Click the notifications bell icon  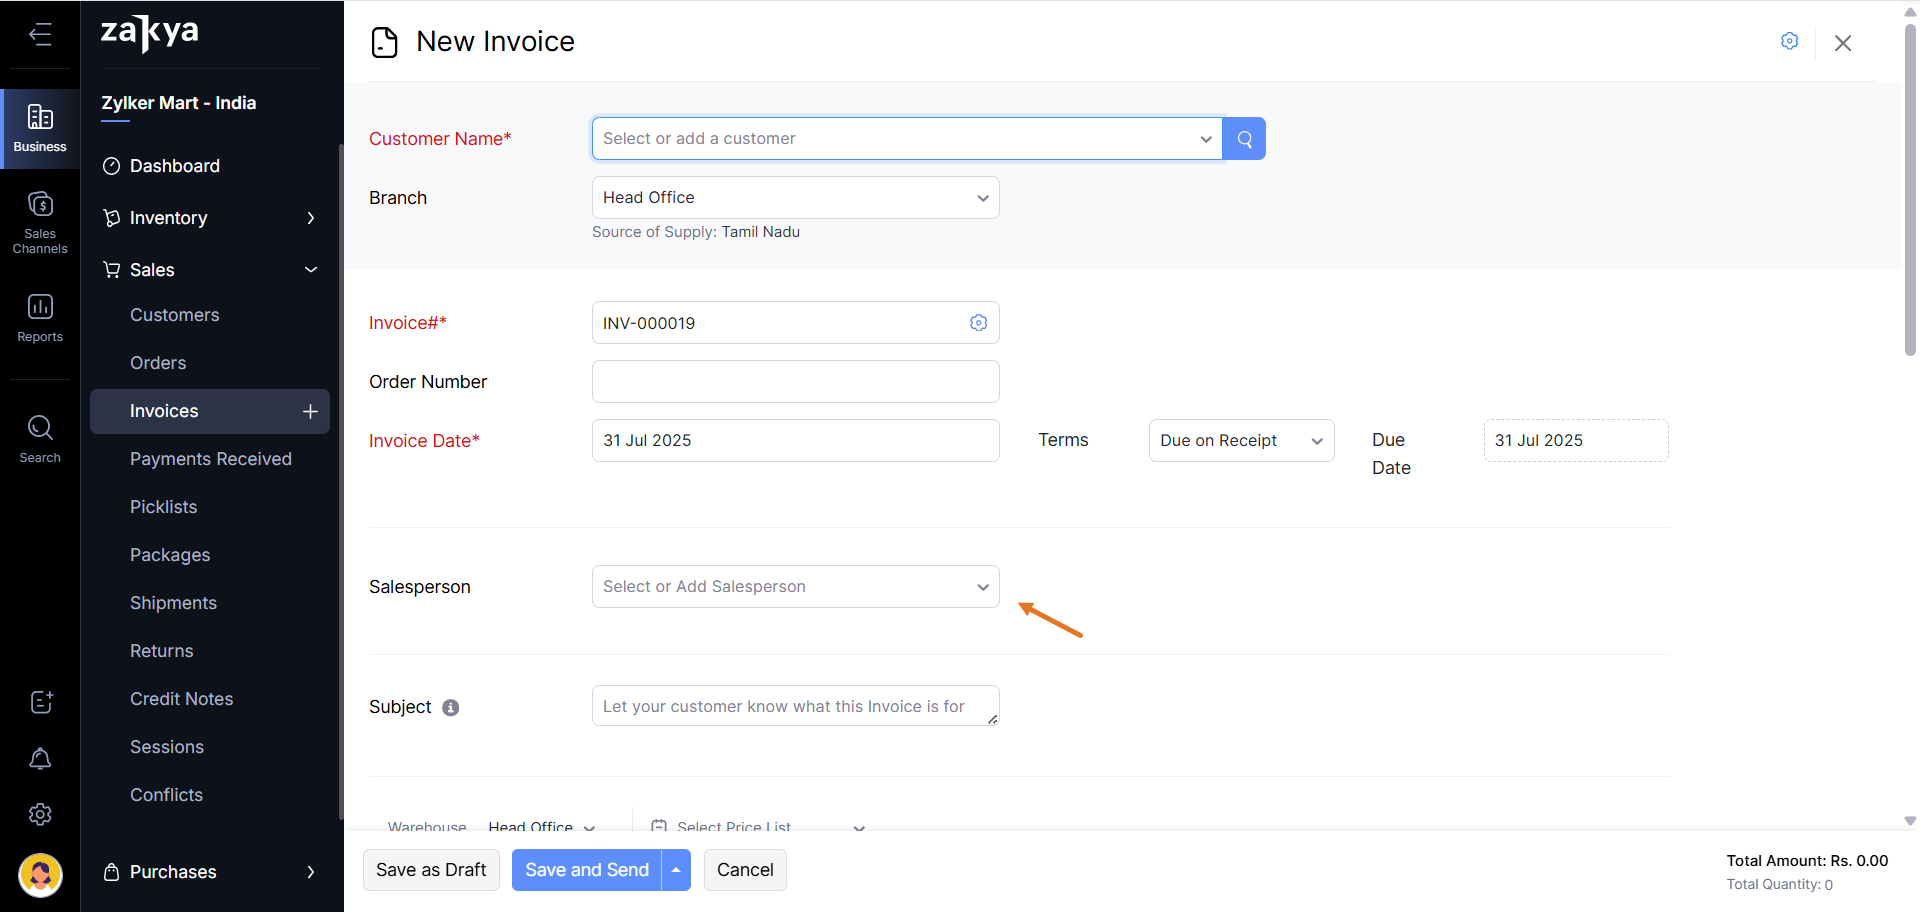(40, 759)
